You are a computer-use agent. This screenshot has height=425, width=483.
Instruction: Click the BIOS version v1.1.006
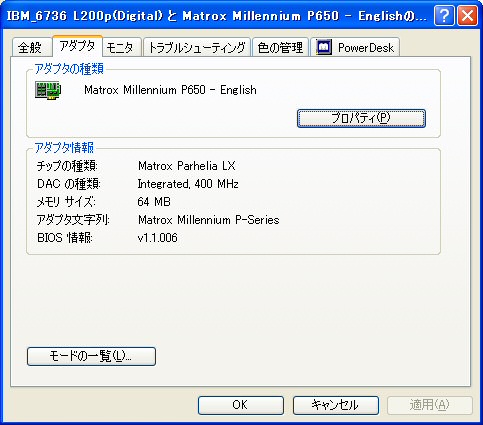(157, 238)
